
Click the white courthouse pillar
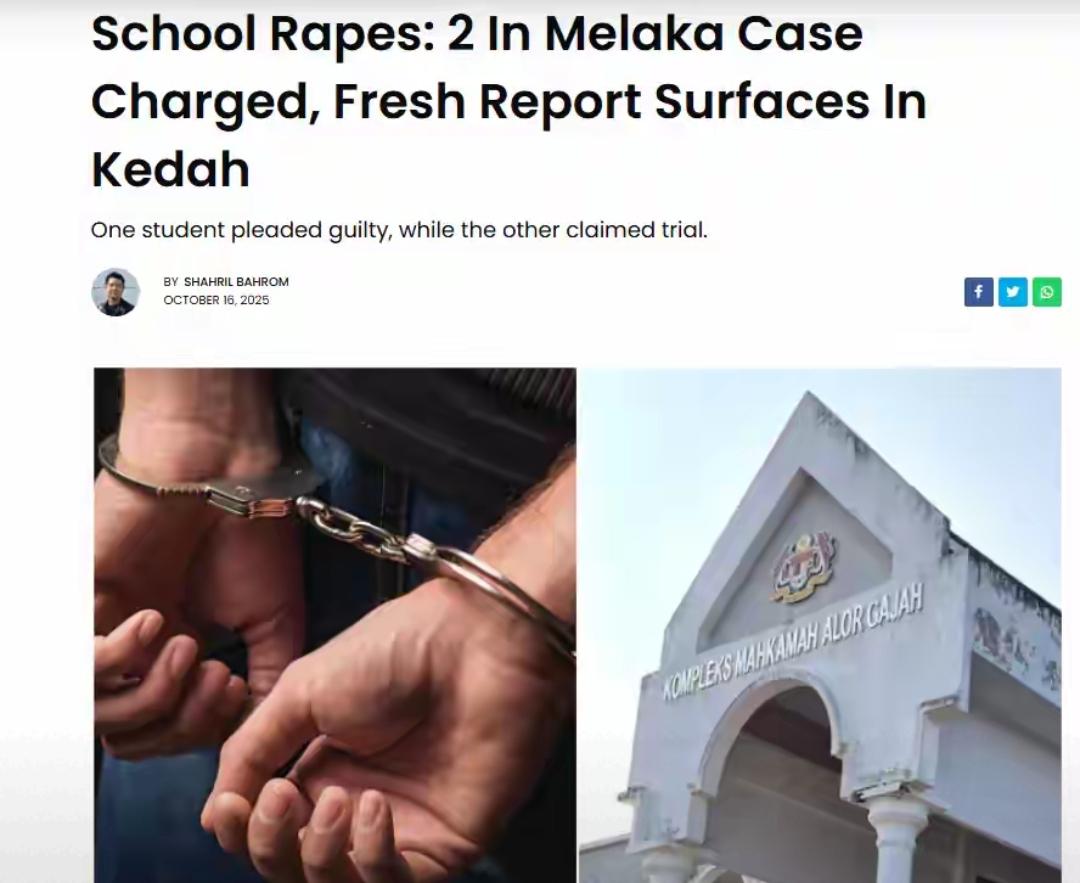[x=896, y=840]
